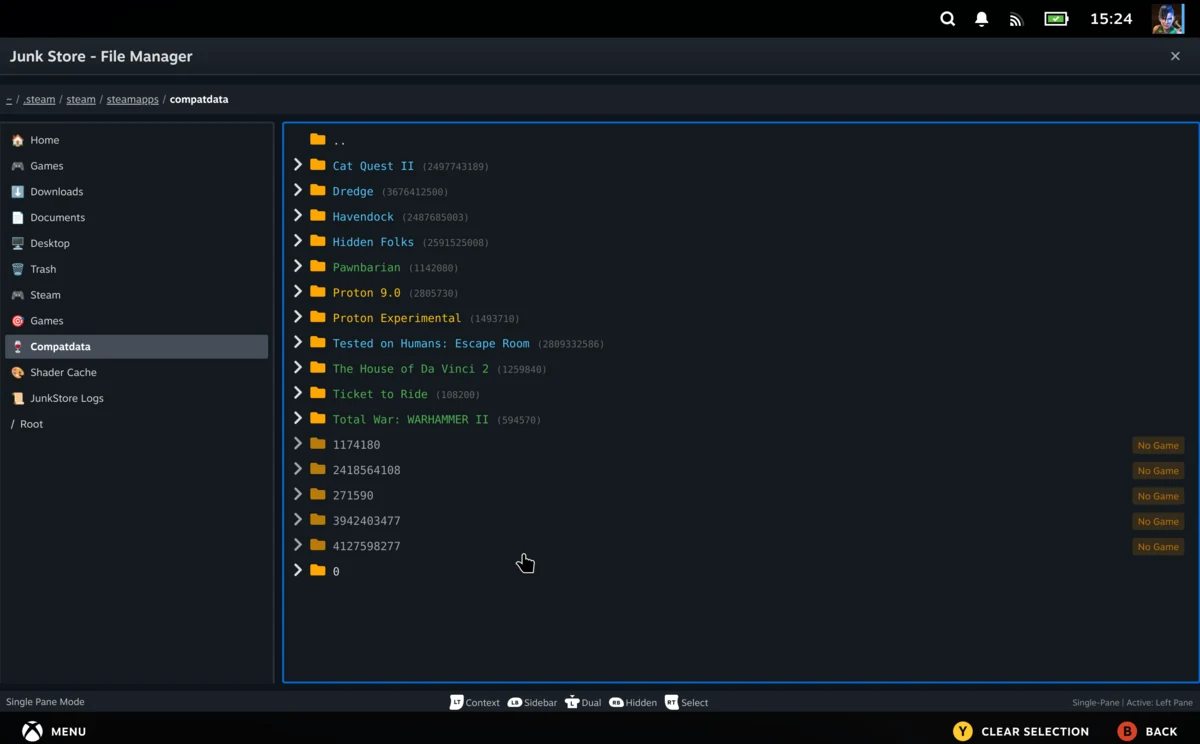Click the Cat Quest II folder icon
Screen dimensions: 1200x744
318,165
